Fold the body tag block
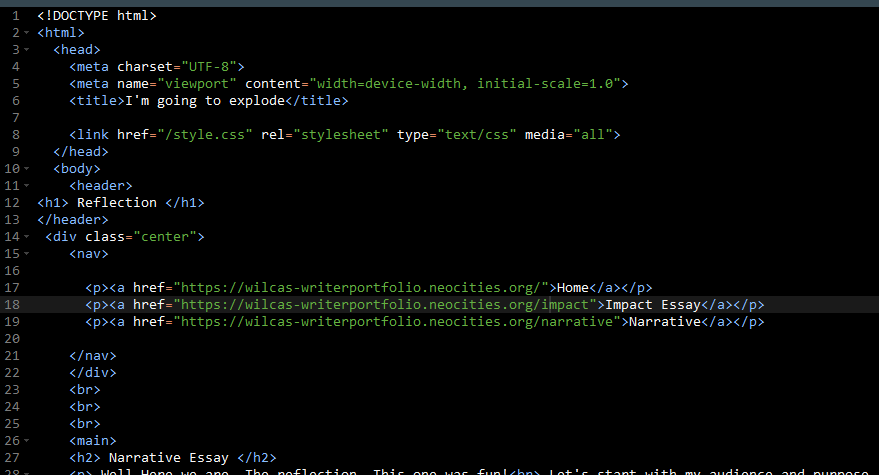Viewport: 879px width, 475px height. 26,169
